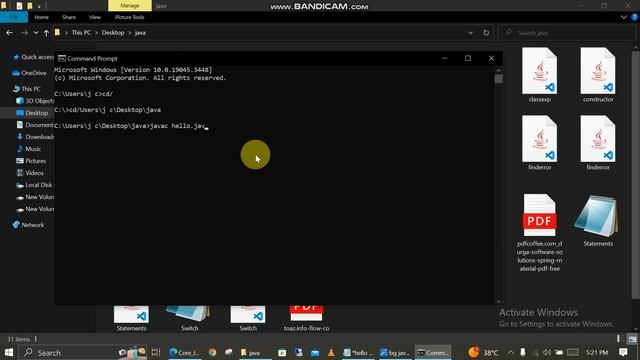Show hidden system tray icons
Screen dimensions: 640x360
(511, 352)
